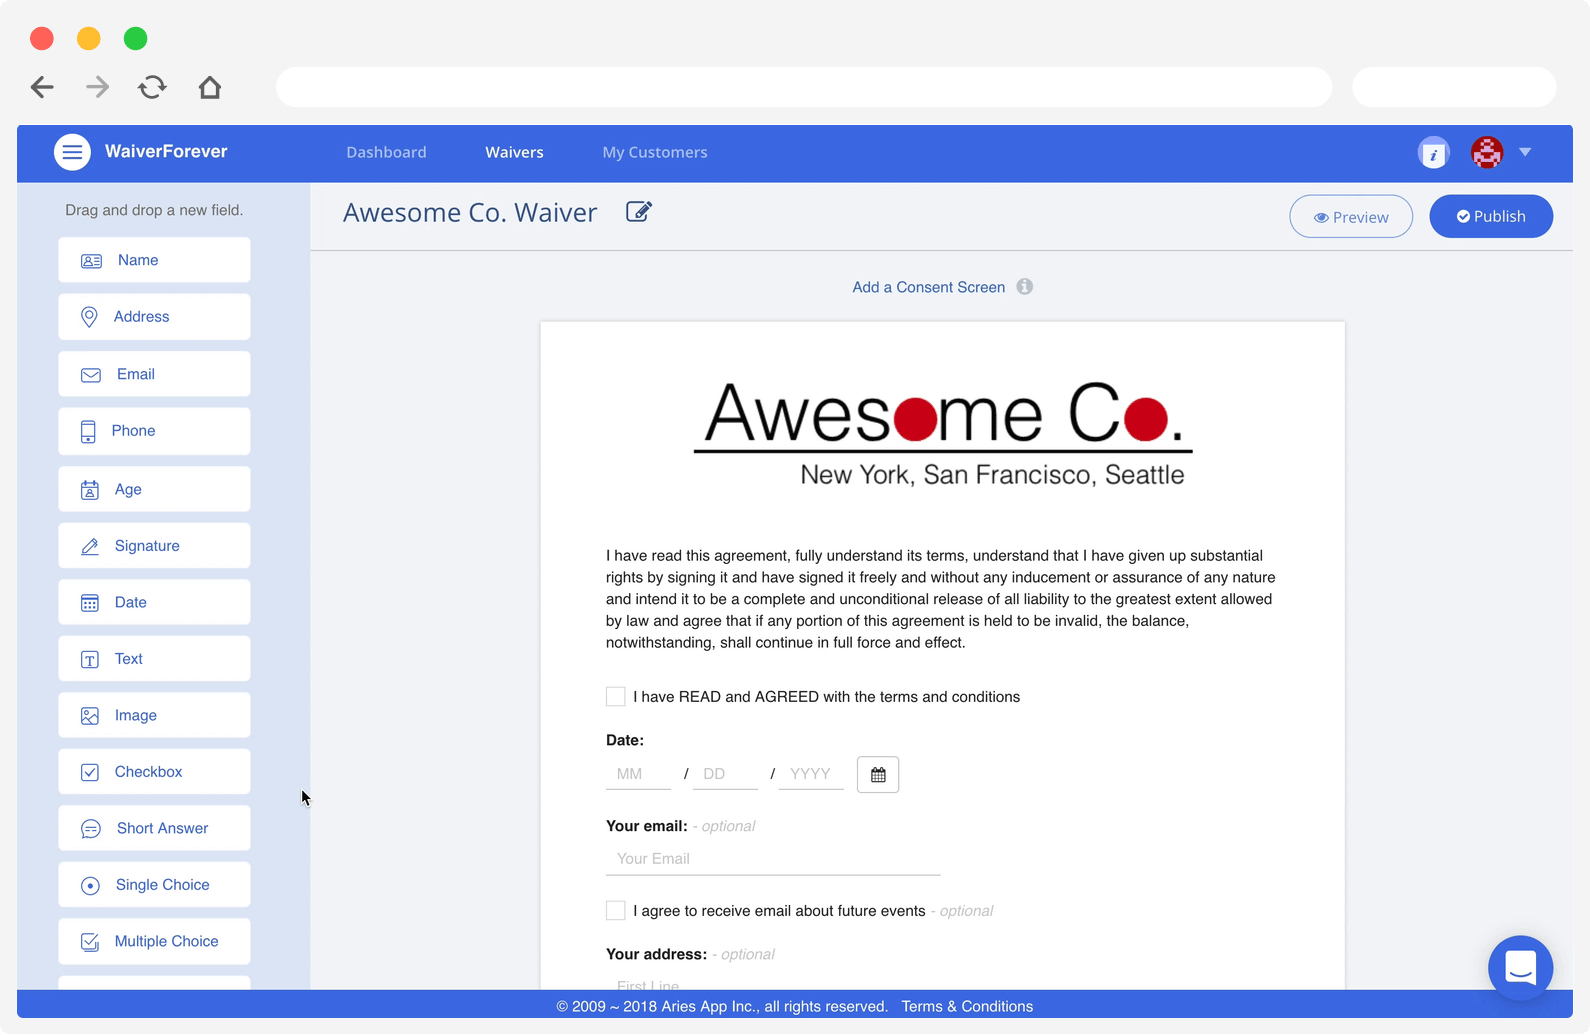Open Terms & Conditions footer link
This screenshot has height=1035, width=1590.
tap(967, 1006)
